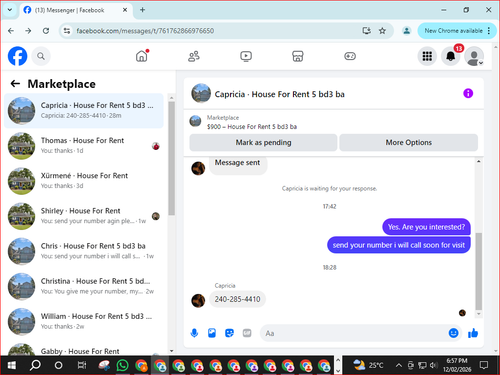Attach a file using the photo icon
The height and width of the screenshot is (375, 500).
[212, 333]
